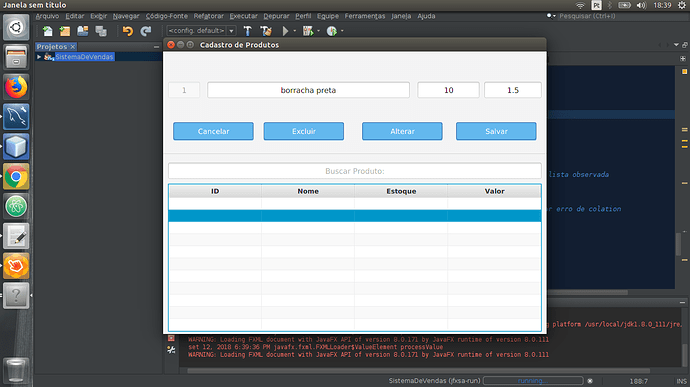The height and width of the screenshot is (387, 690).
Task: Run project with green play icon
Action: (285, 31)
